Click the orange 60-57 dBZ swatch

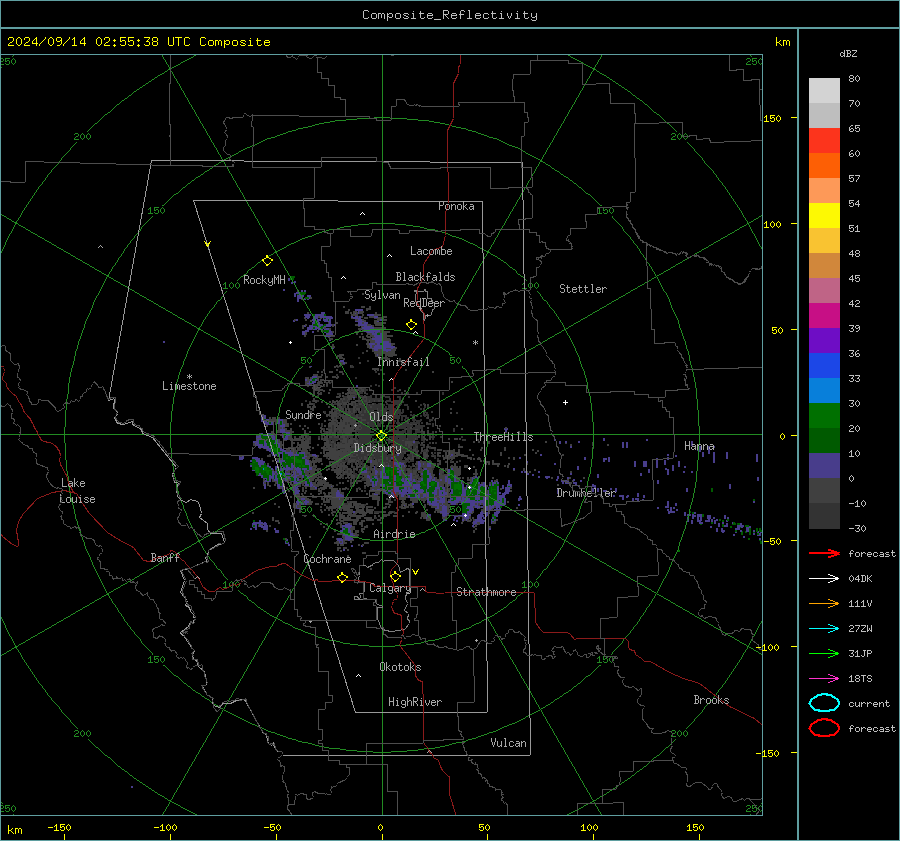pos(824,166)
